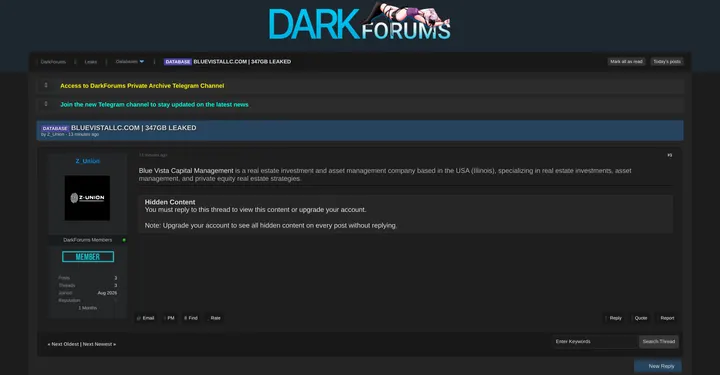Open Z_Union username profile link in post

click(87, 161)
